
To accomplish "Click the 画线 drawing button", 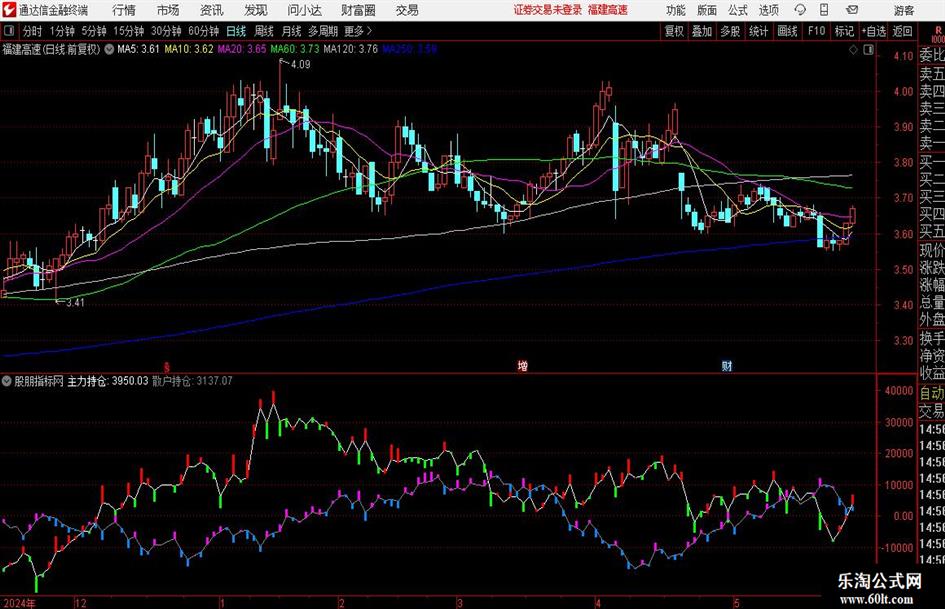I will (x=787, y=31).
